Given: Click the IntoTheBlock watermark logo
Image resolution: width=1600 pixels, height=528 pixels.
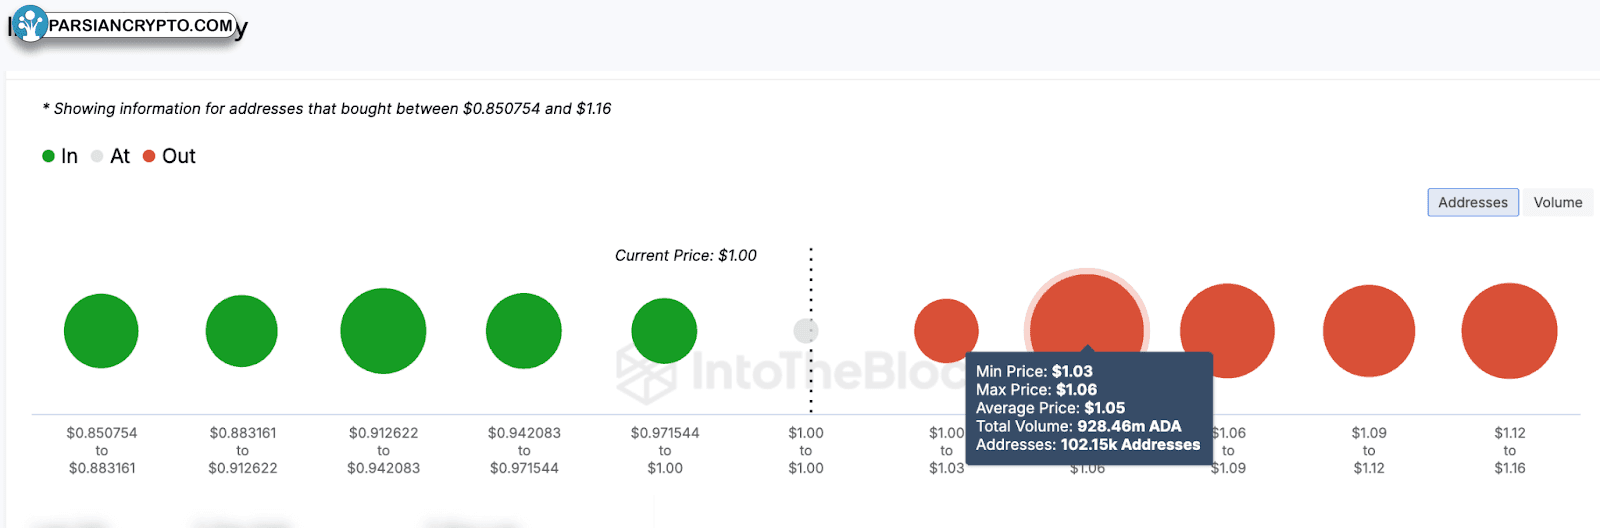Looking at the screenshot, I should [x=790, y=372].
